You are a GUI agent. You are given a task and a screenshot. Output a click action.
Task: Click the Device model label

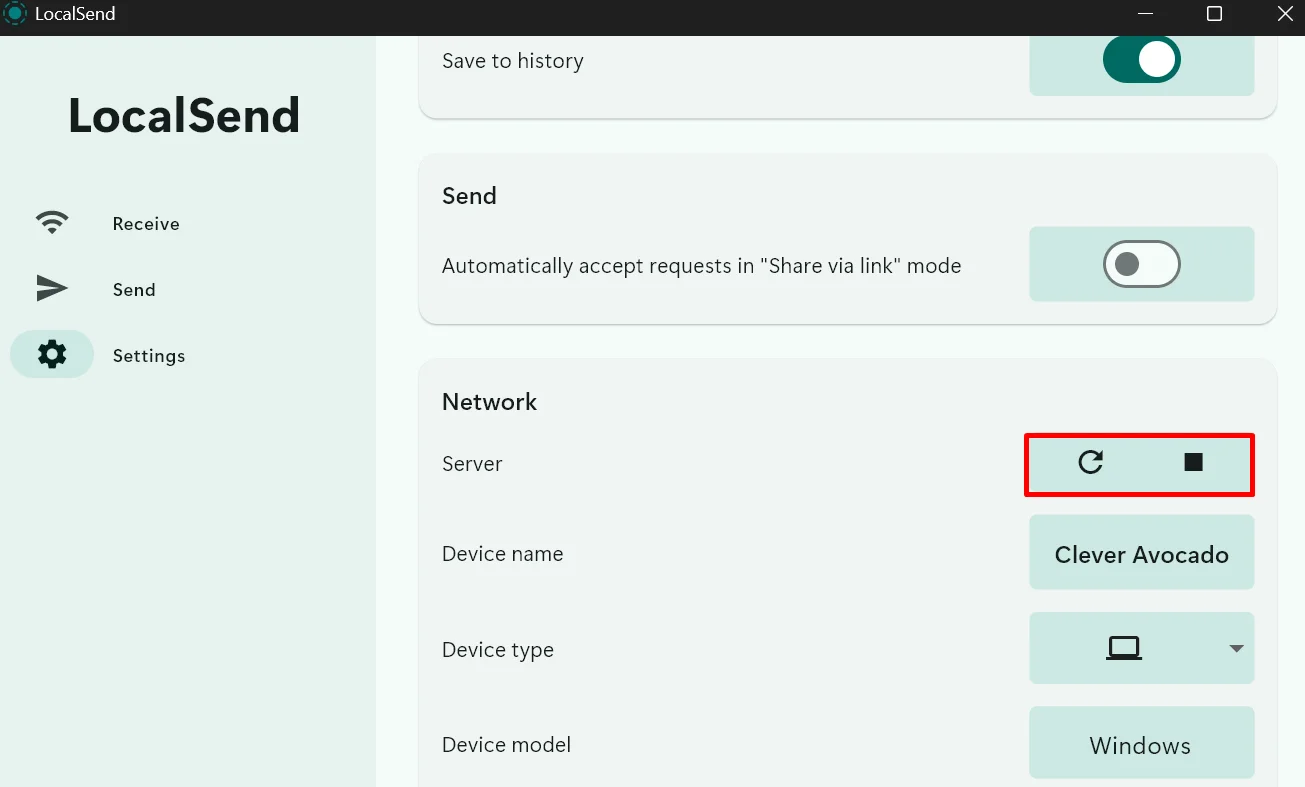click(506, 745)
